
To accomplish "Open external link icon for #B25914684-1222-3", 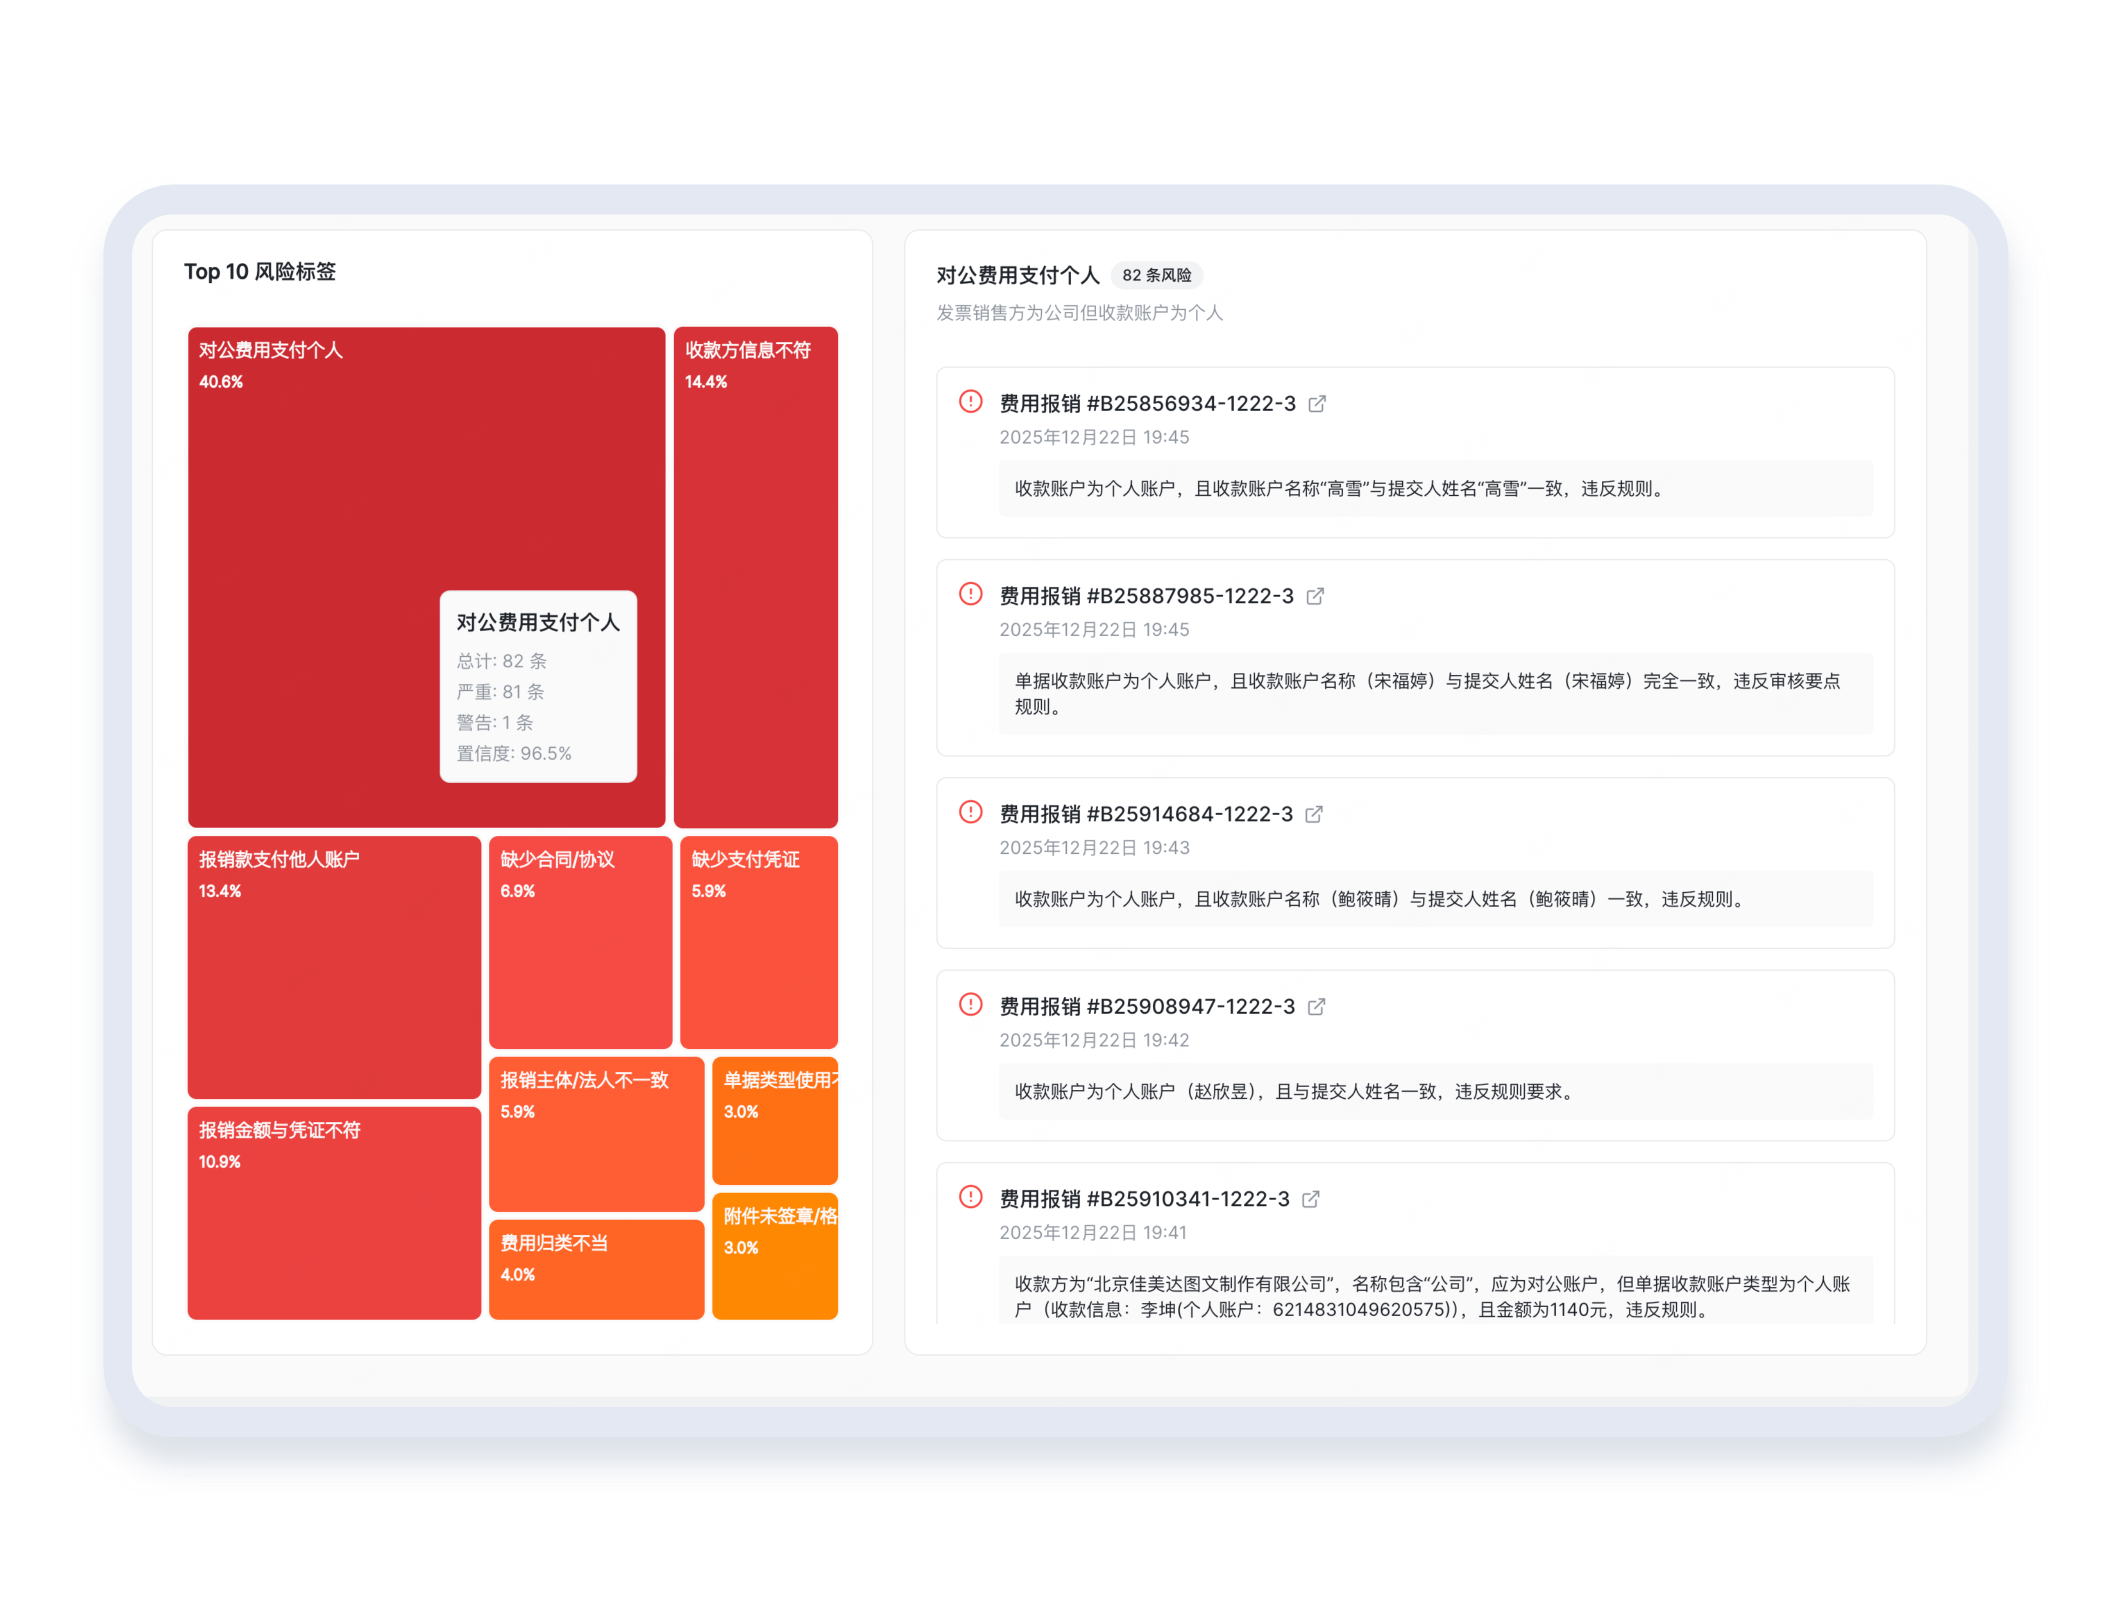I will [x=1314, y=815].
